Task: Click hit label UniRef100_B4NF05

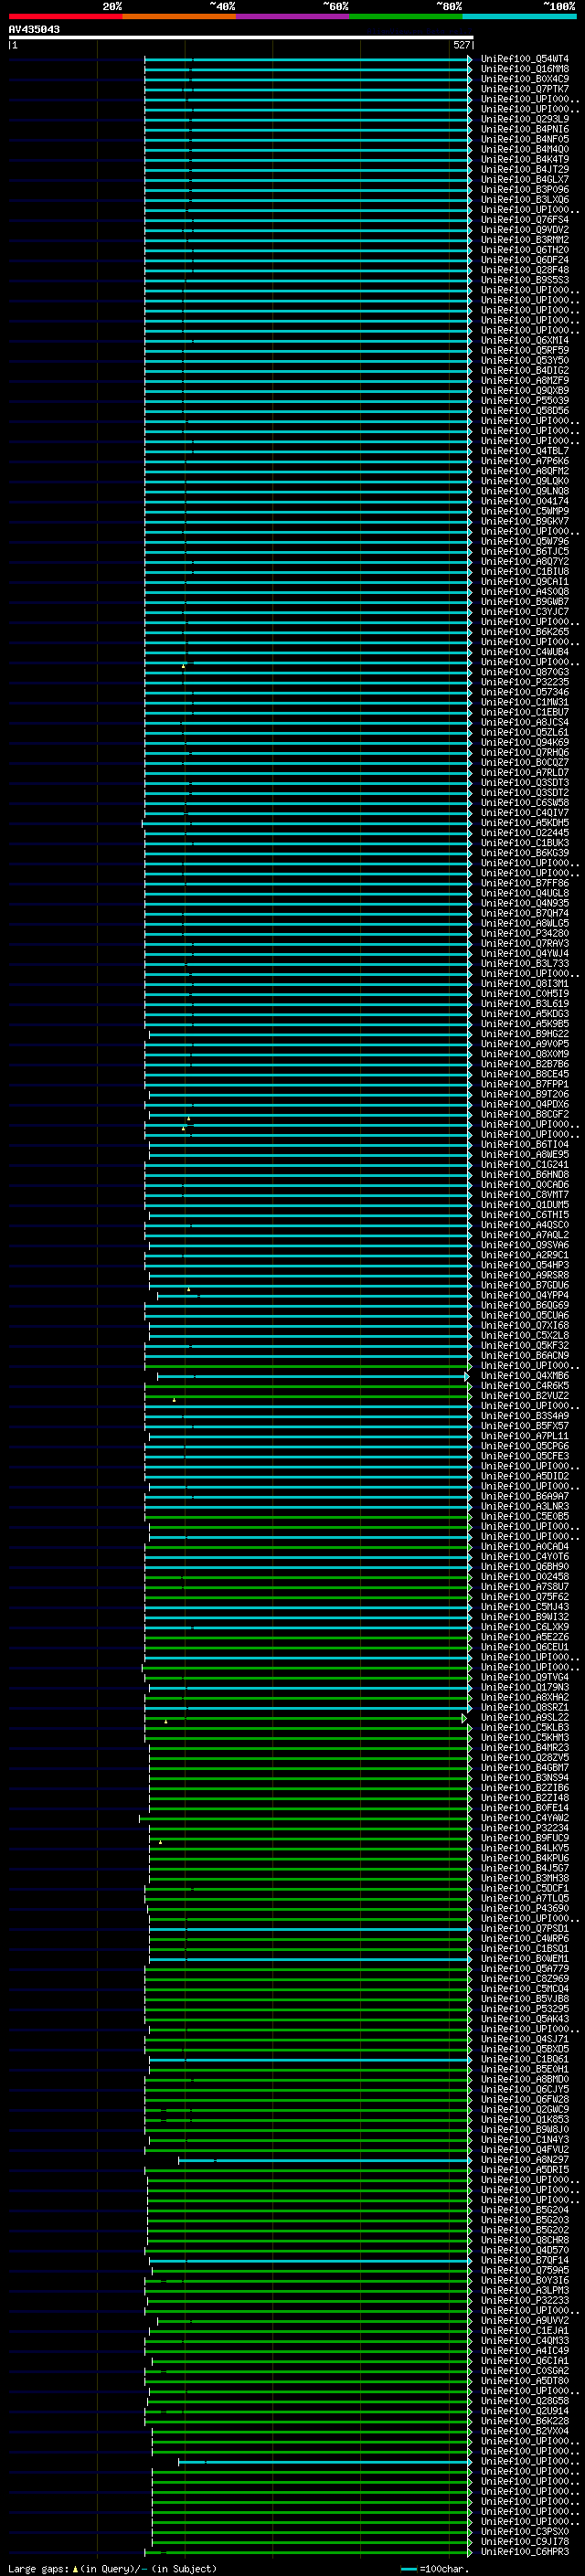Action: pyautogui.click(x=525, y=139)
